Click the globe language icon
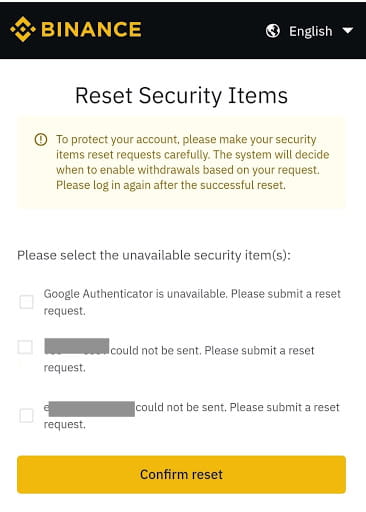This screenshot has width=366, height=512. click(x=273, y=31)
